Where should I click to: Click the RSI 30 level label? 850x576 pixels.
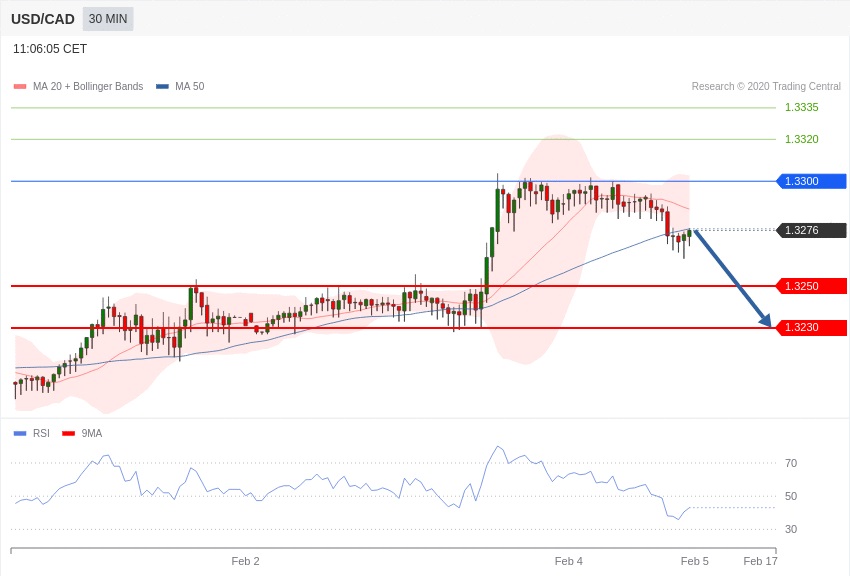coord(791,529)
